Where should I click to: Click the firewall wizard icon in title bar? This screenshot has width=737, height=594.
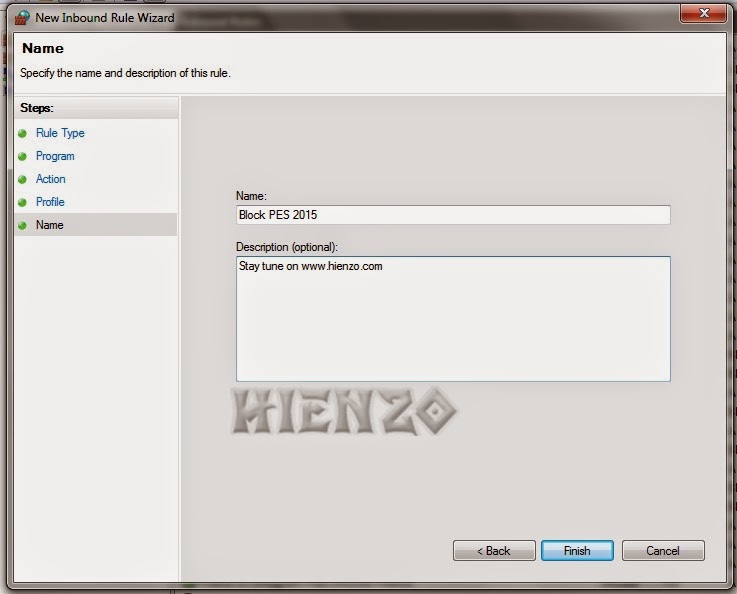(x=22, y=15)
